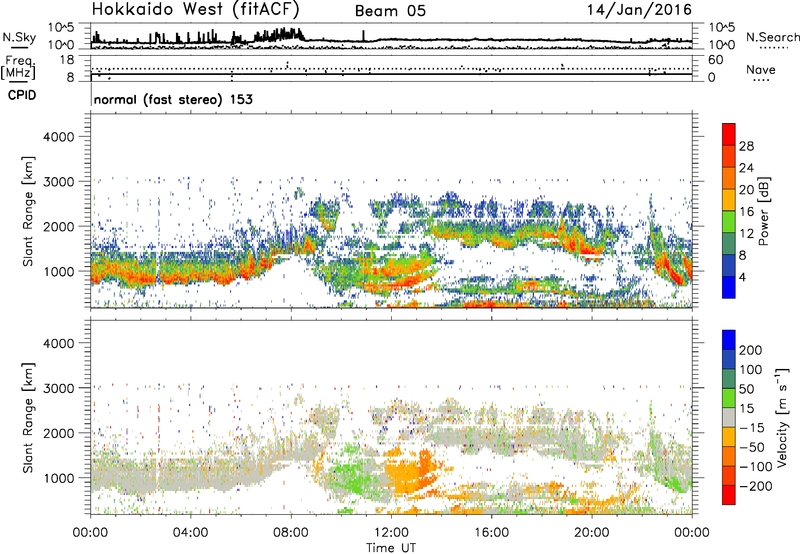The width and height of the screenshot is (800, 554).
Task: Click the 'CPID' label
Action: [22, 95]
